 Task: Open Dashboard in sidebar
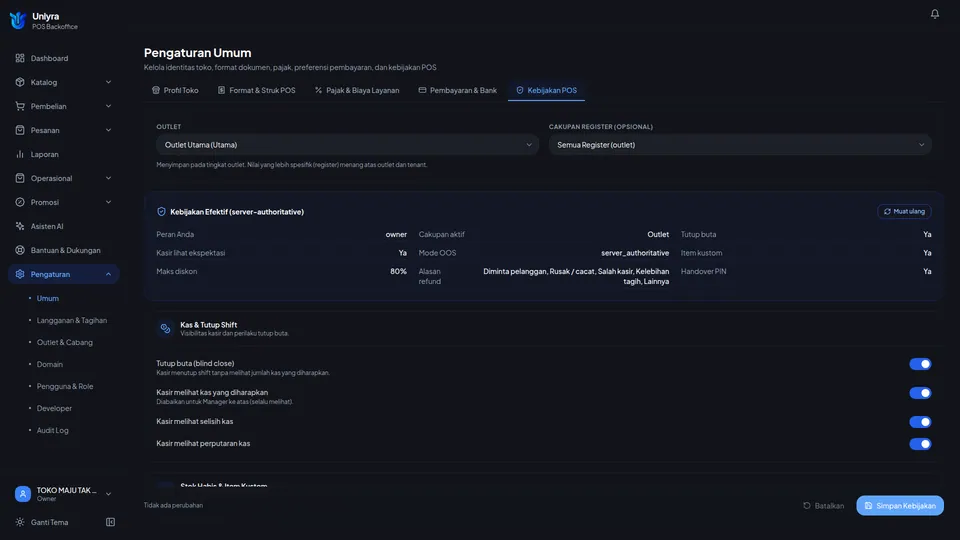pos(64,58)
